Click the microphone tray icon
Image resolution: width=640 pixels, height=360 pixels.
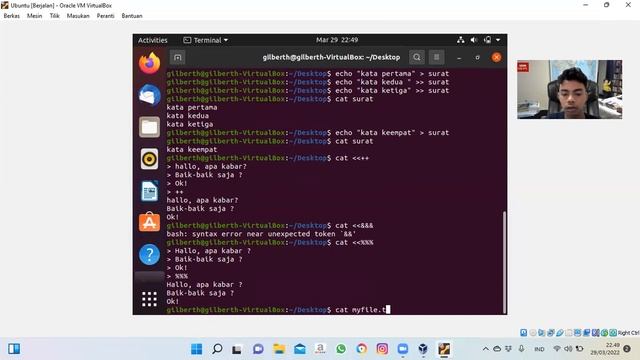521,349
